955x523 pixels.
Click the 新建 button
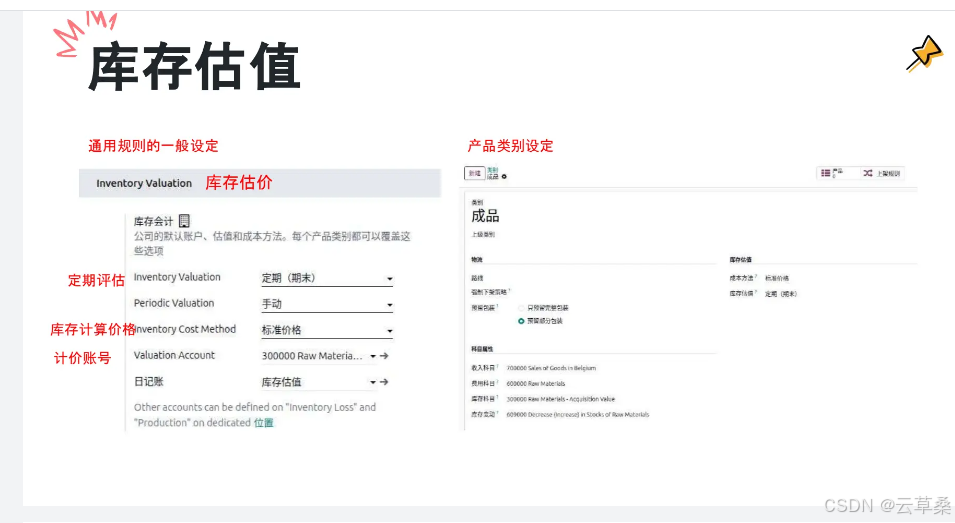click(474, 174)
